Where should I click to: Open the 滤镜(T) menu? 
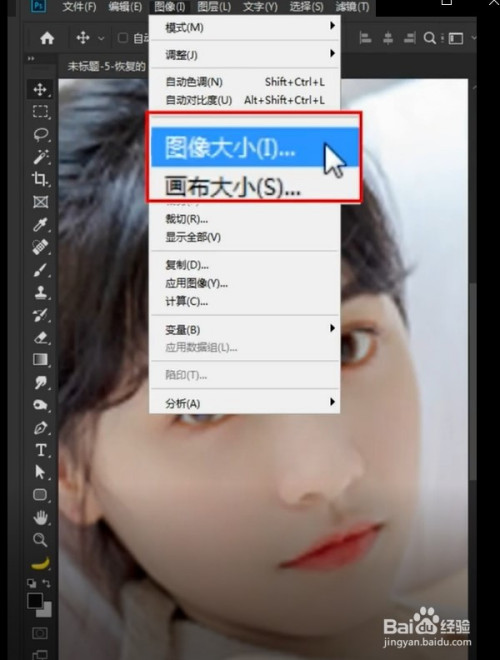tap(352, 7)
